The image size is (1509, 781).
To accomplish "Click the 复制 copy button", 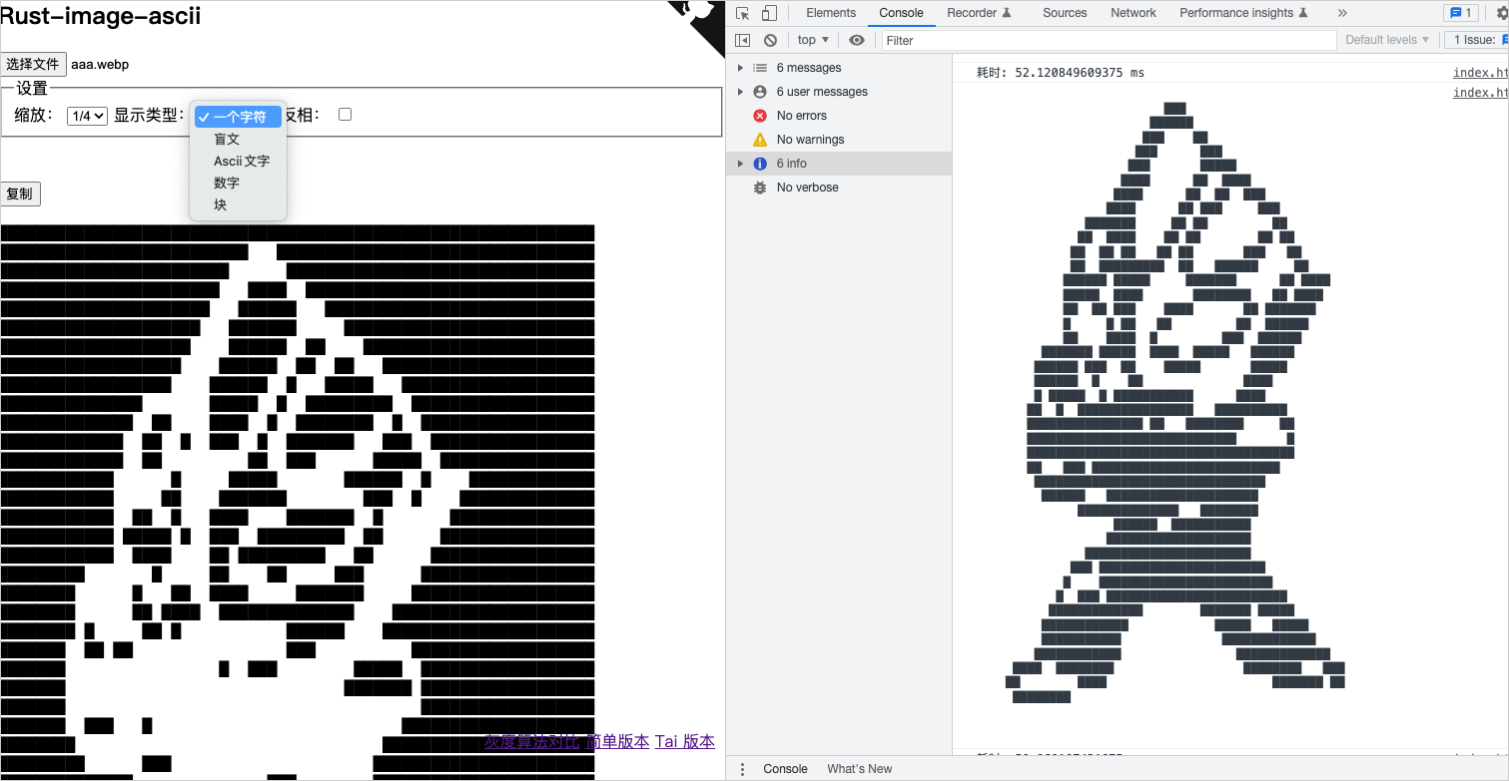I will pos(20,194).
